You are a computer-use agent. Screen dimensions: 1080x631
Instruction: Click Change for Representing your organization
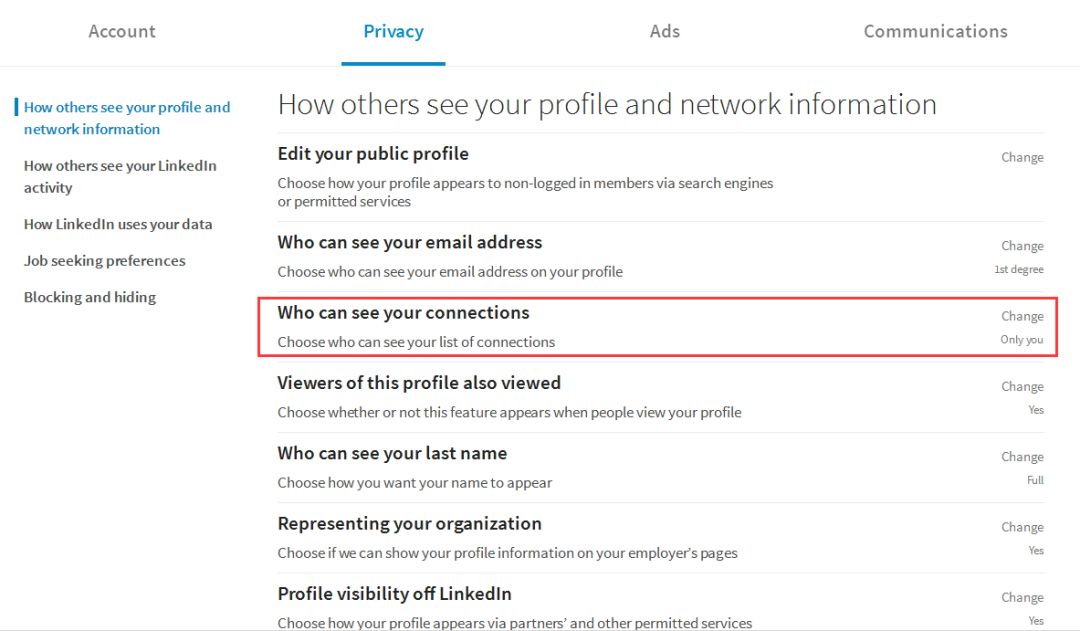tap(1022, 527)
